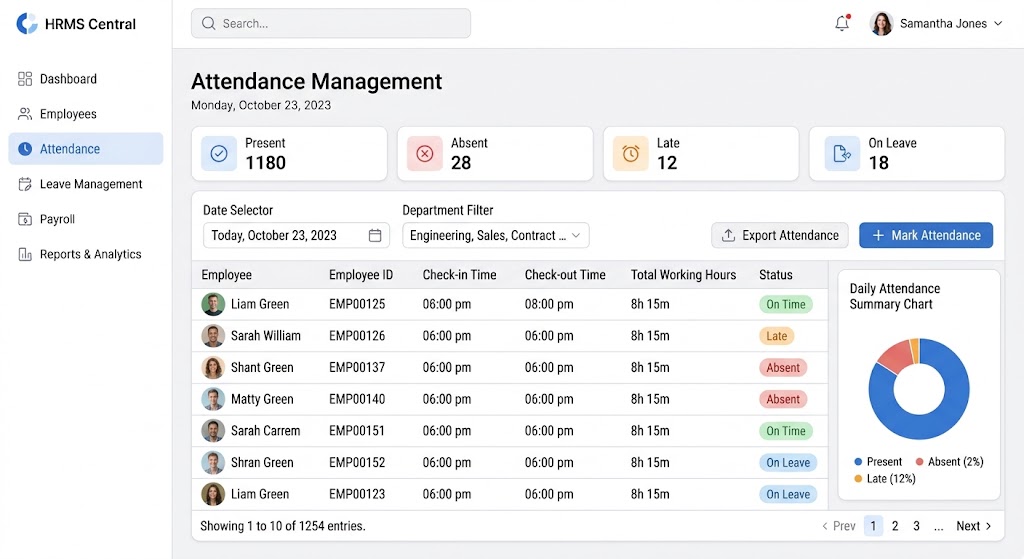Click the calendar icon in Date Selector
Screen dimensions: 1024x559
point(375,236)
